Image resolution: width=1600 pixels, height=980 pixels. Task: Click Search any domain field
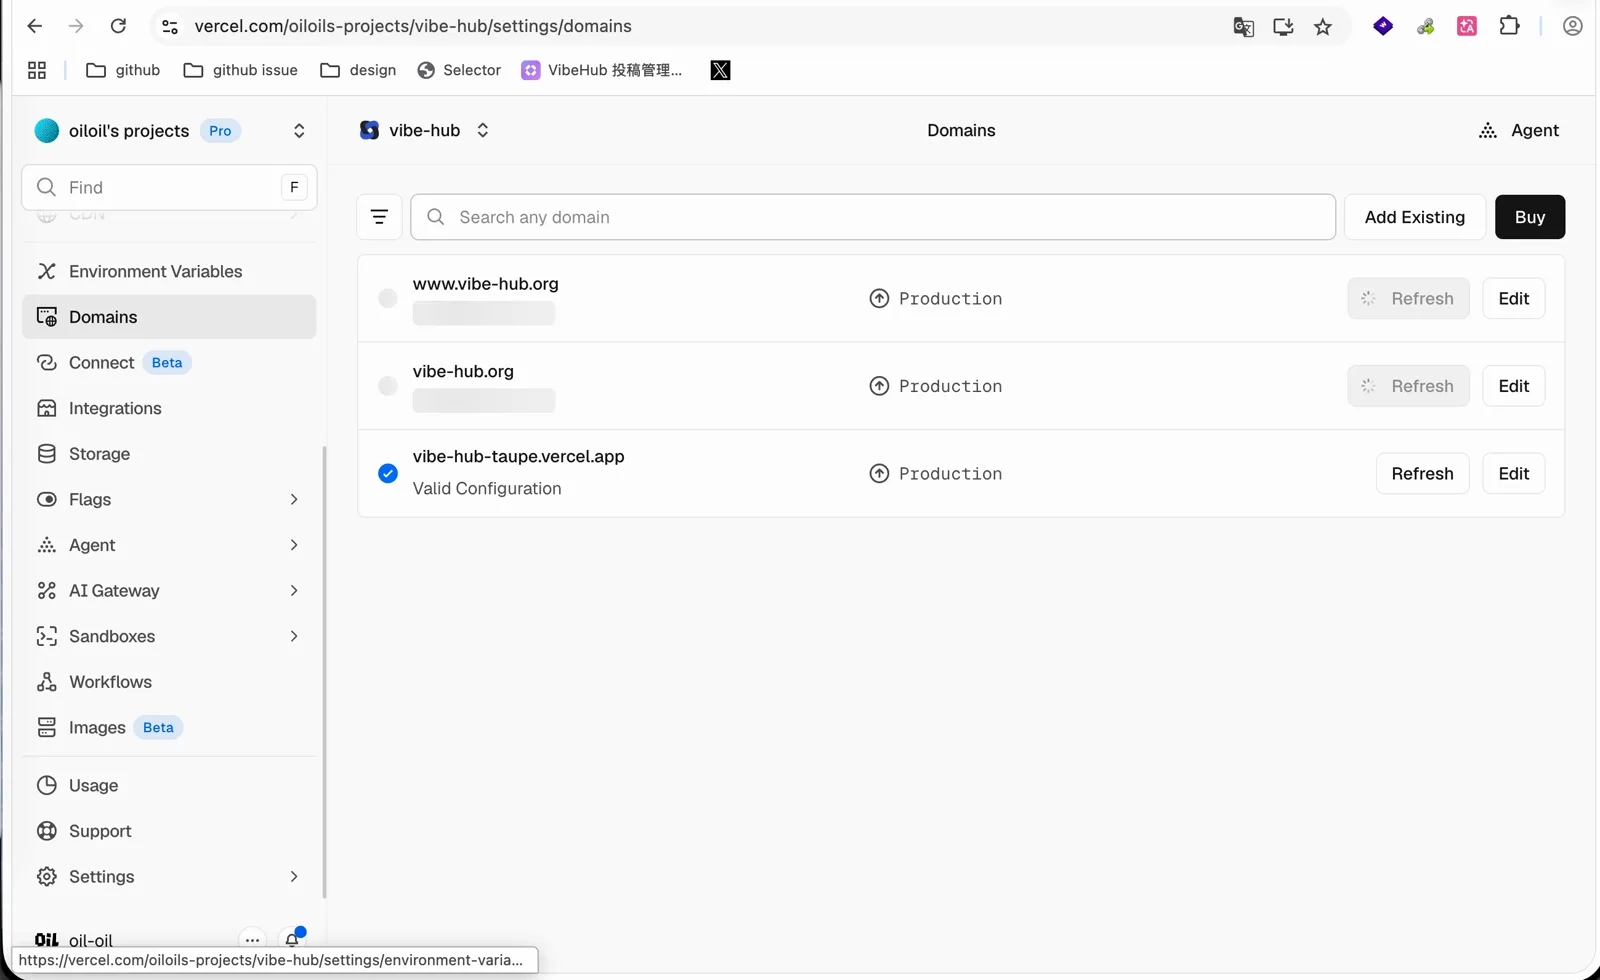[873, 217]
